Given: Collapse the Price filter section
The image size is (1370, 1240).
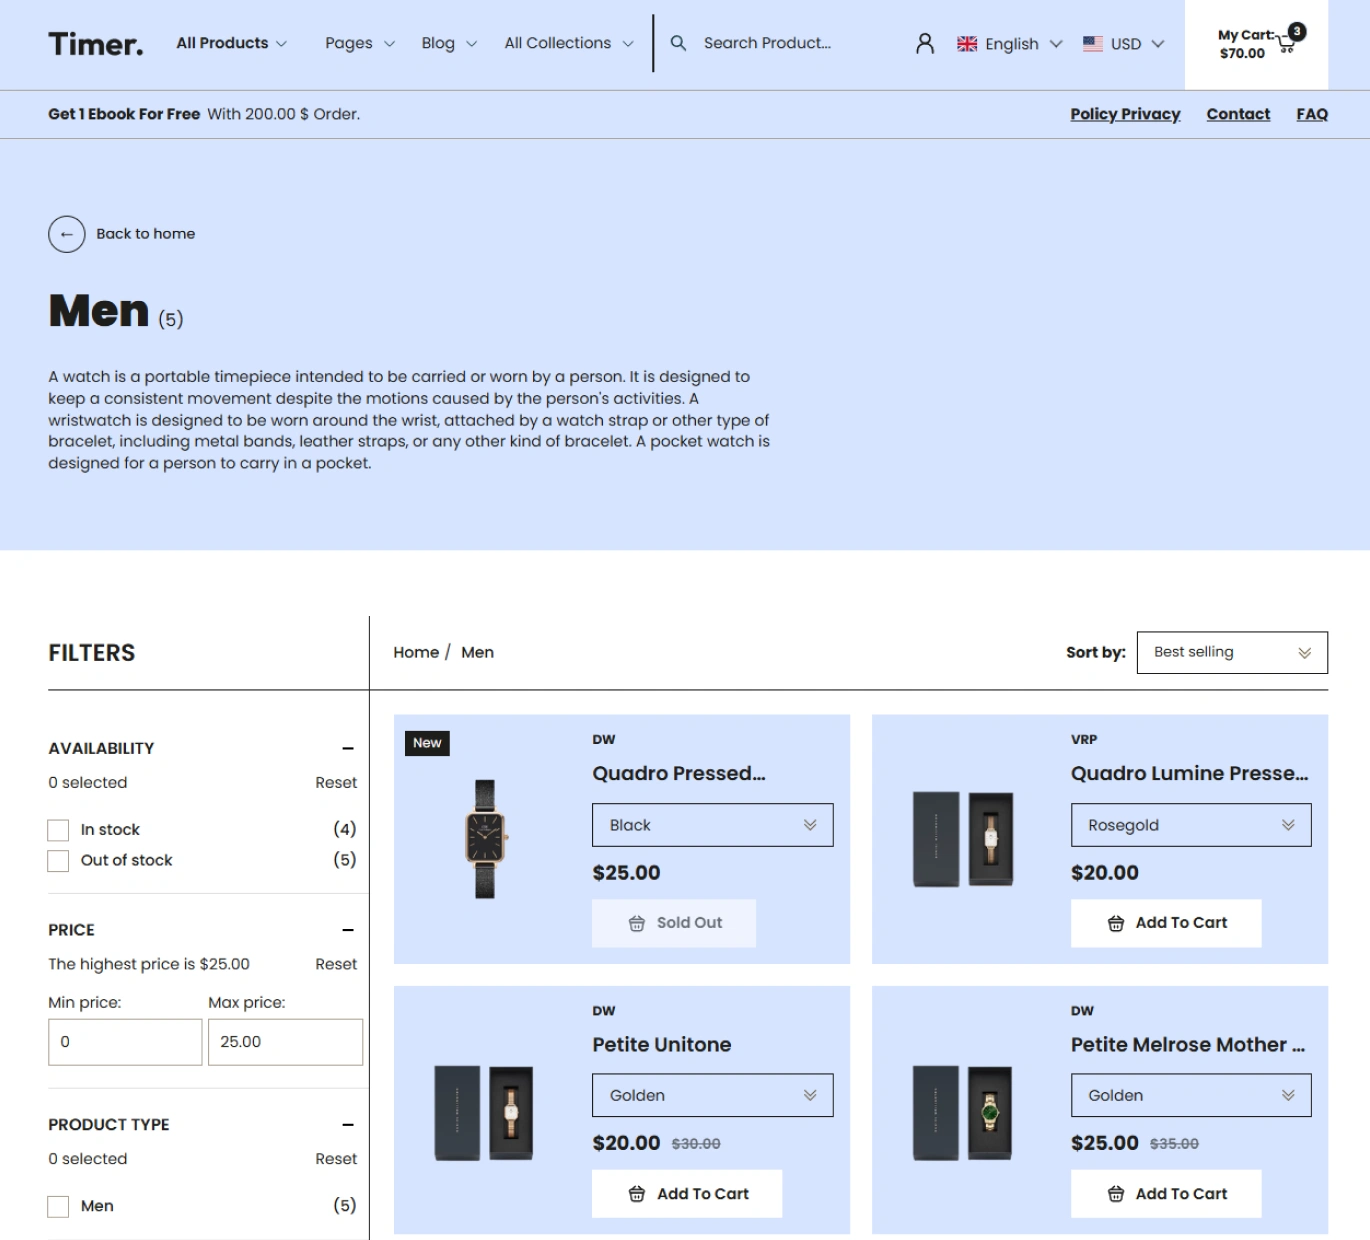Looking at the screenshot, I should pyautogui.click(x=347, y=930).
